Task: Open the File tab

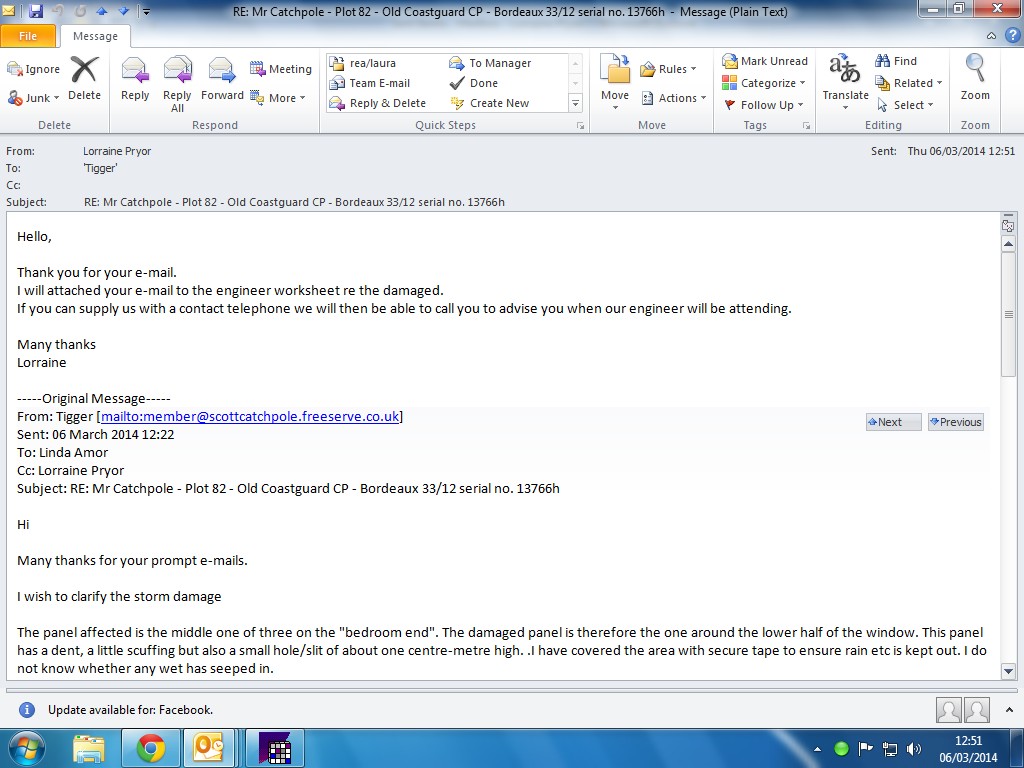Action: (x=28, y=36)
